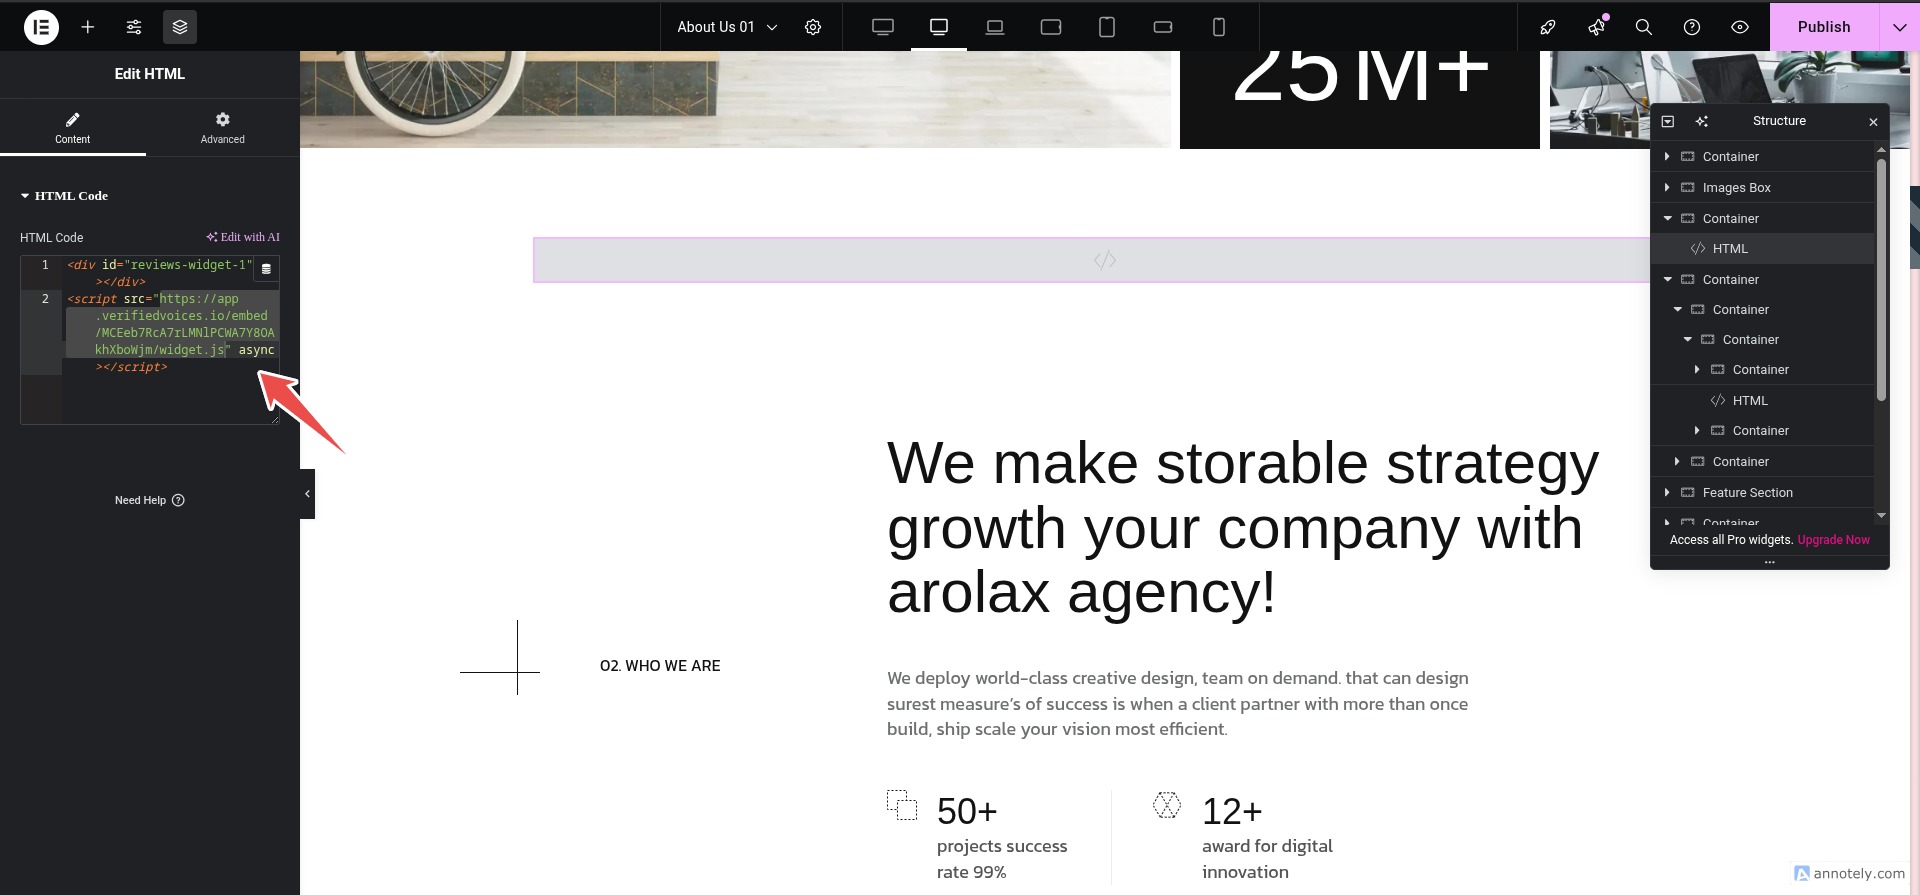Open the Finder search icon
1920x895 pixels.
(x=1644, y=27)
